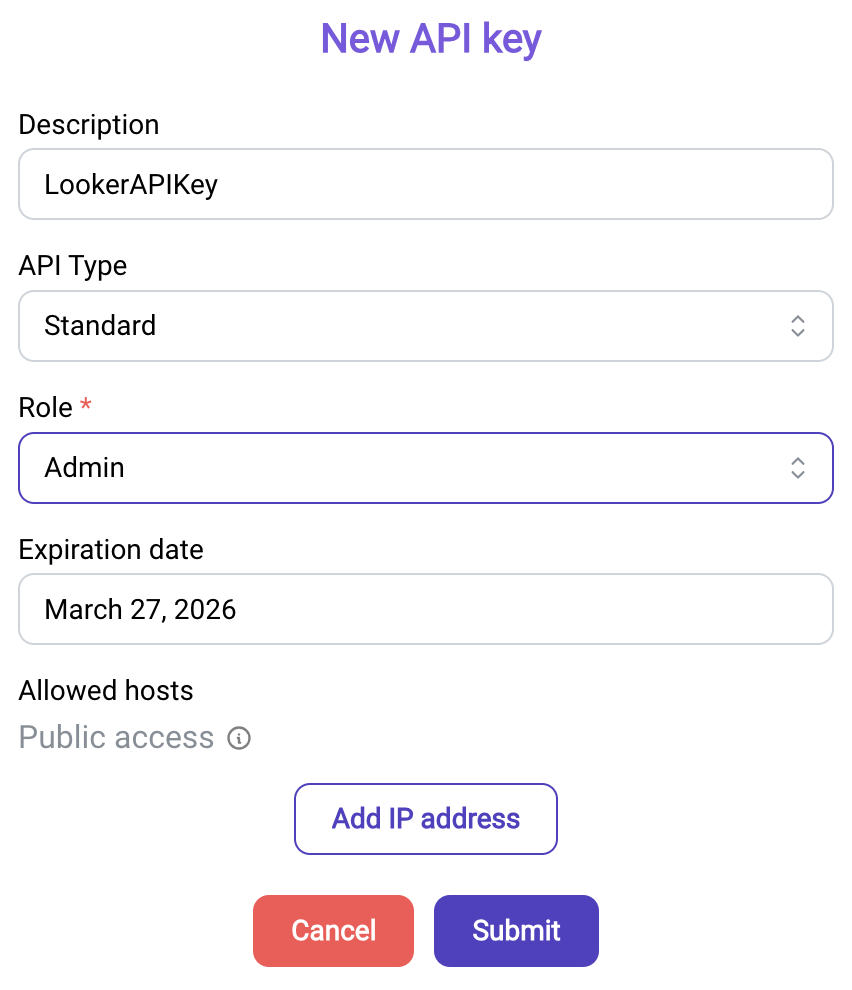Cancel the new API key form
Viewport: 852px width, 990px height.
tap(333, 931)
